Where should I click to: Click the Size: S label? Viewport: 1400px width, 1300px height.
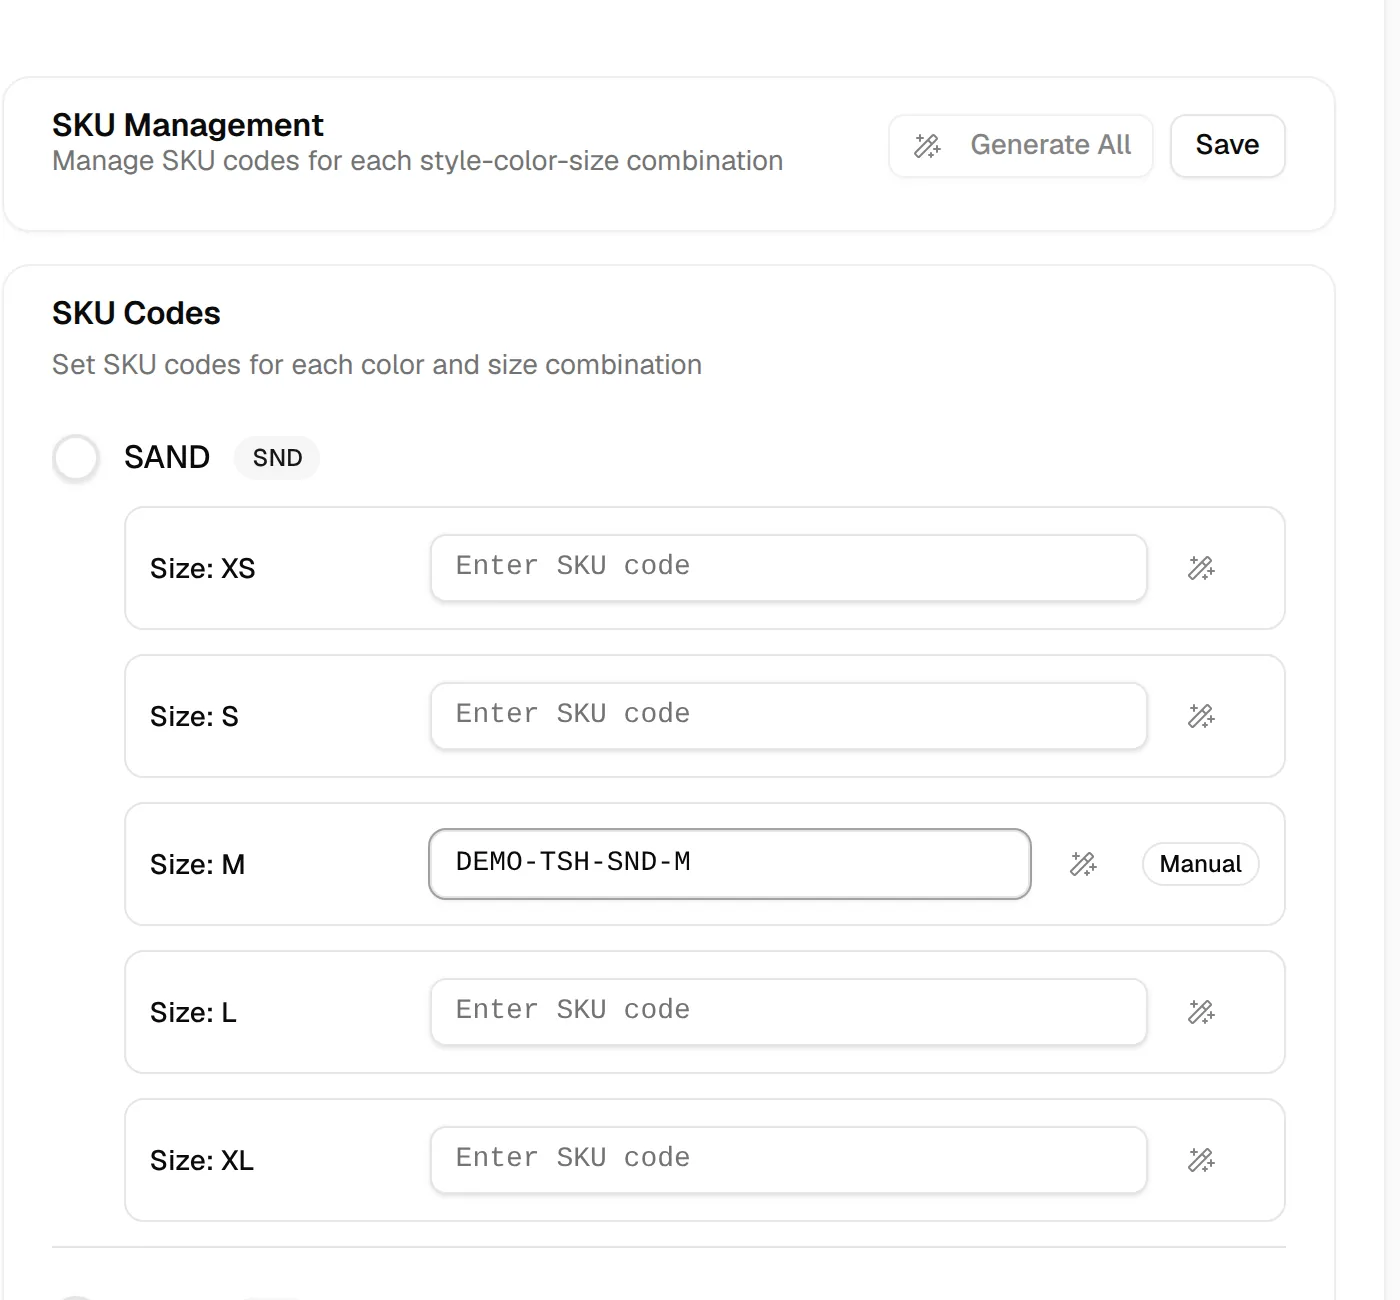194,716
